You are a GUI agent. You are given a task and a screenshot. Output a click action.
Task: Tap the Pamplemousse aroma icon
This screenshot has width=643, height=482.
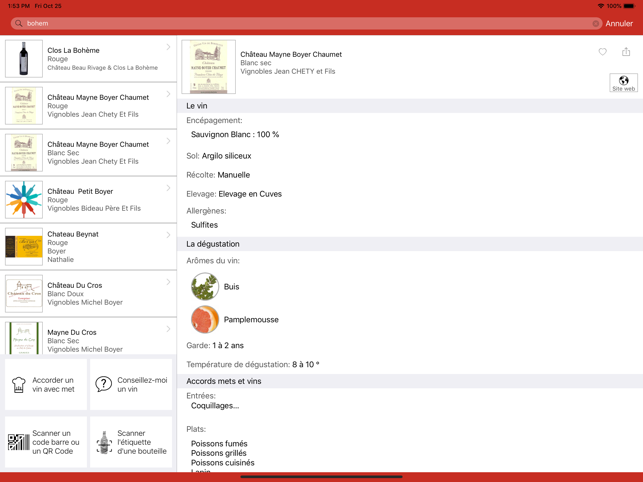click(x=205, y=319)
